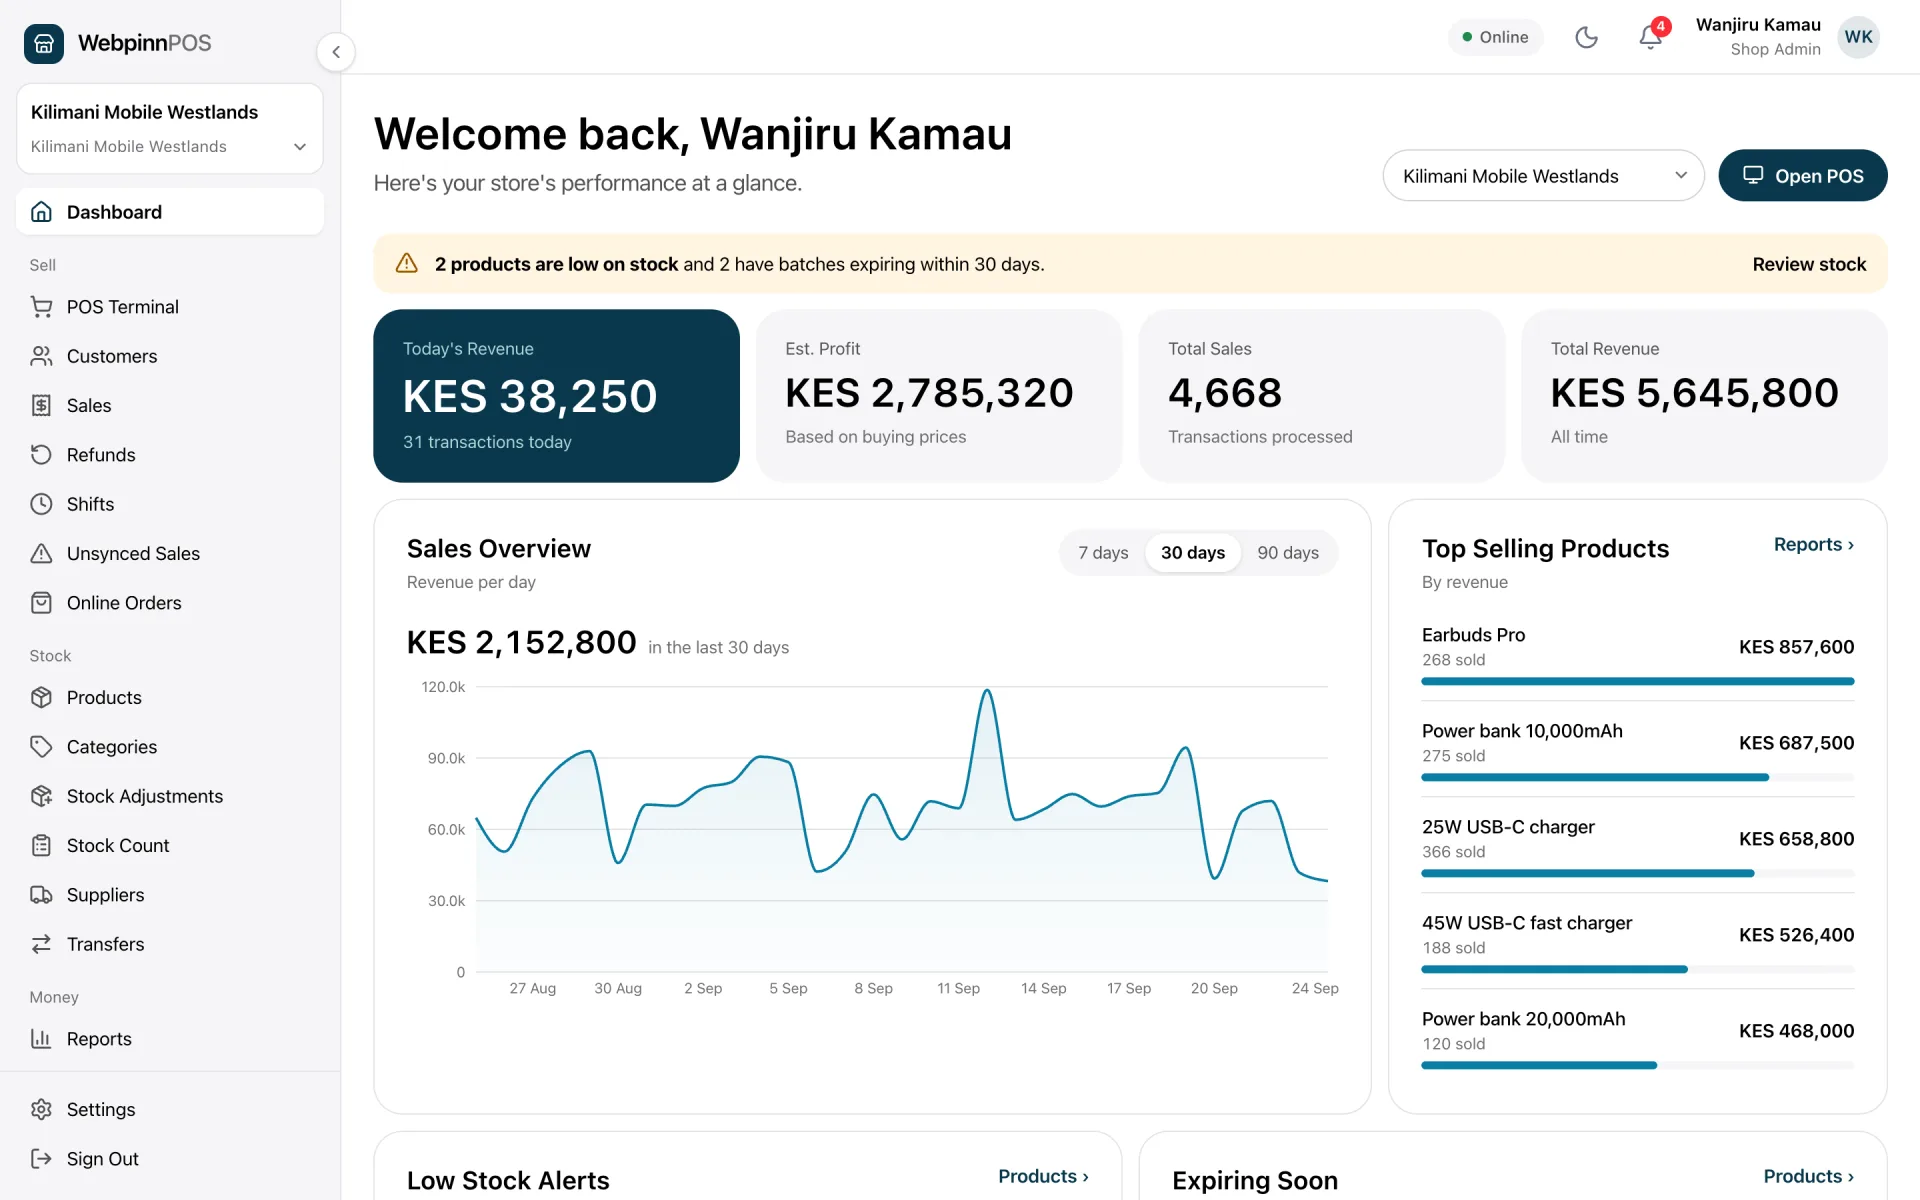Open the Online Orders menu label

124,603
